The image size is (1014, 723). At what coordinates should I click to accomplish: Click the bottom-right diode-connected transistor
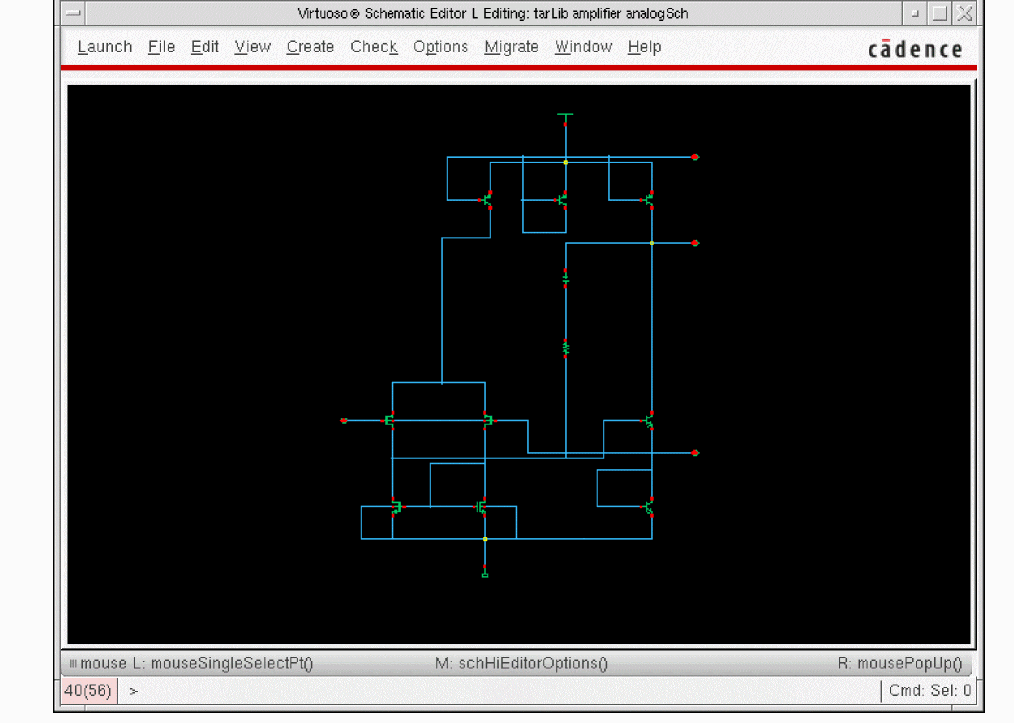pos(649,507)
